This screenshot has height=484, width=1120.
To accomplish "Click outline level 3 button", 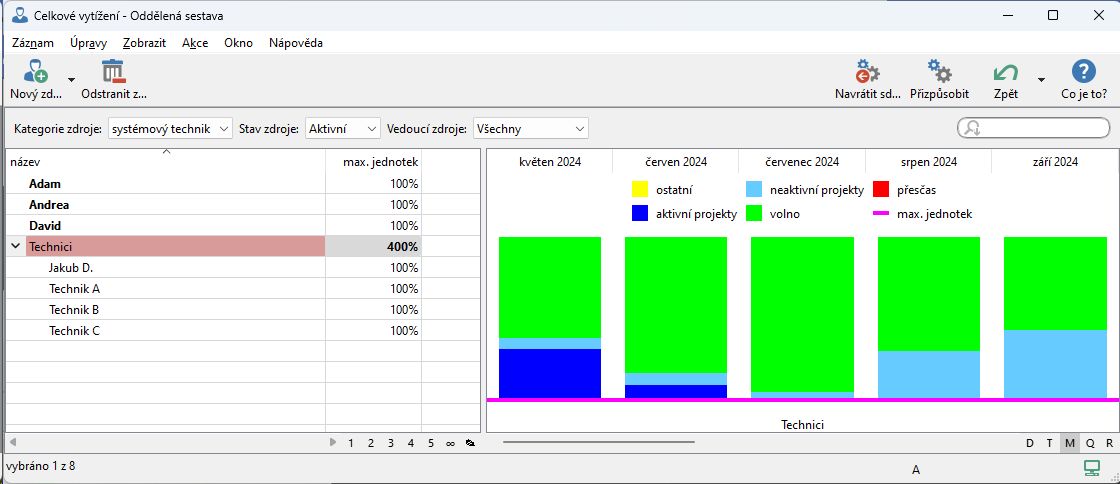I will (390, 442).
